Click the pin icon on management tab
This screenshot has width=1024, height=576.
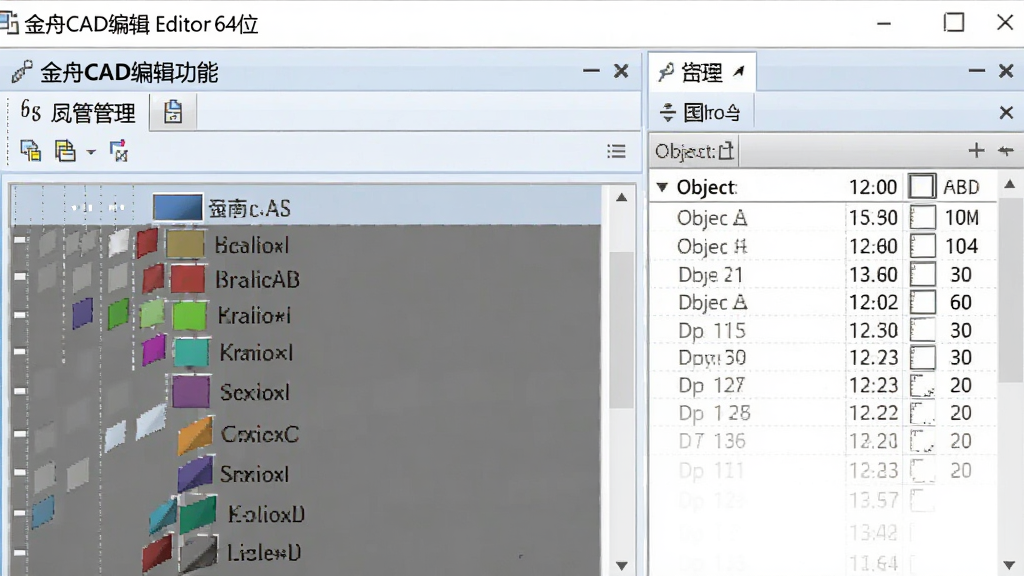(x=739, y=71)
